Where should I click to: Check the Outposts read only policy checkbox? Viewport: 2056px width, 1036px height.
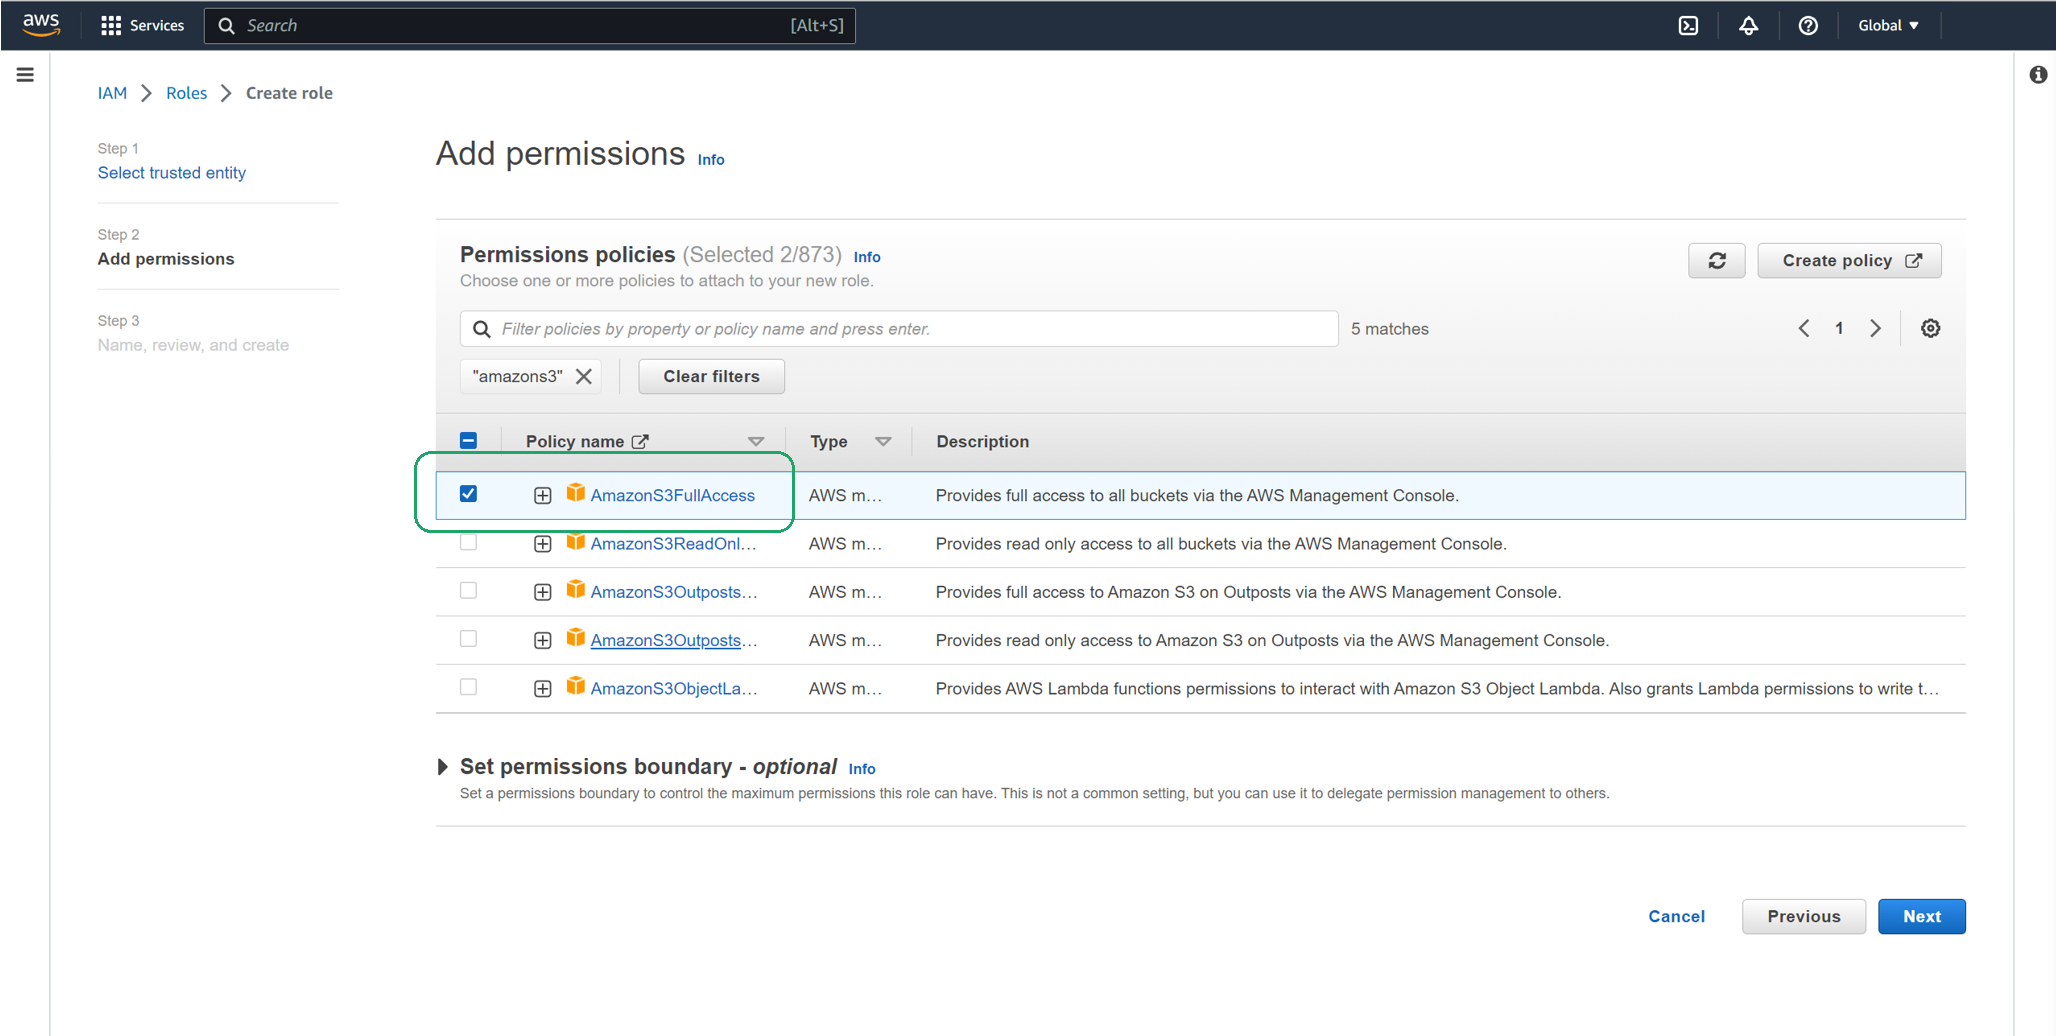pos(468,638)
